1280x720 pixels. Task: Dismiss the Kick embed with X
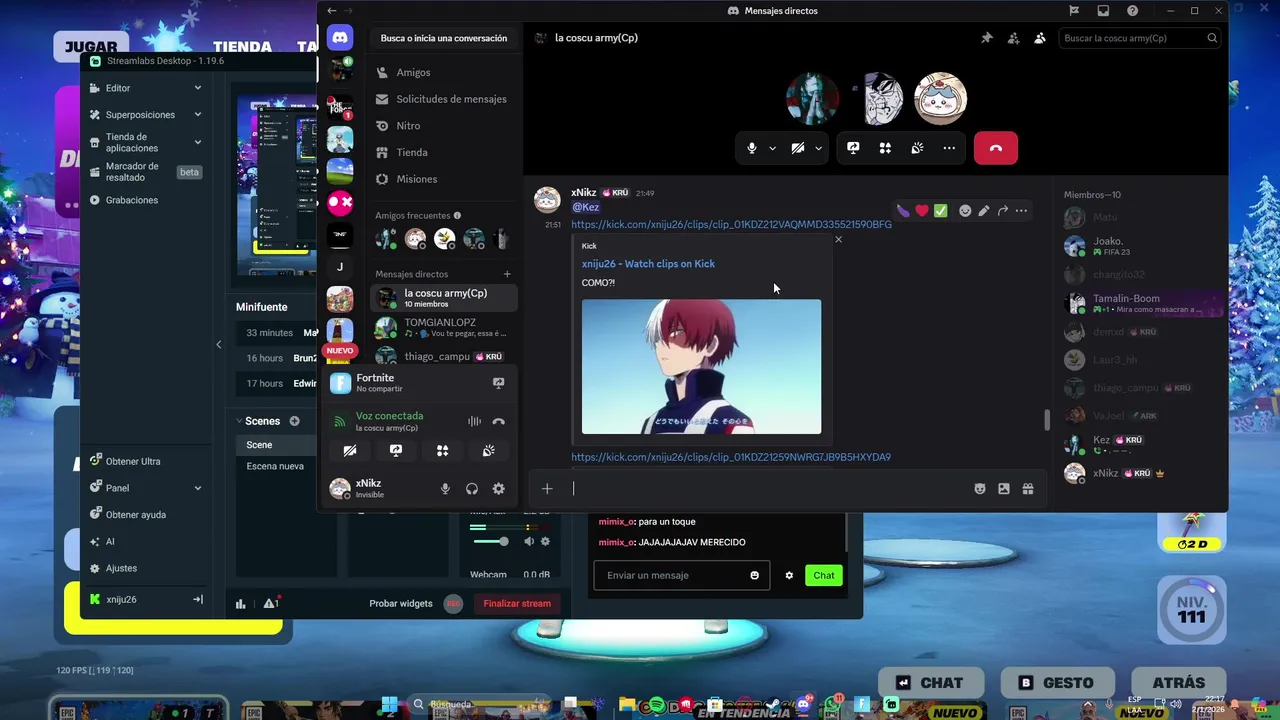pos(838,239)
